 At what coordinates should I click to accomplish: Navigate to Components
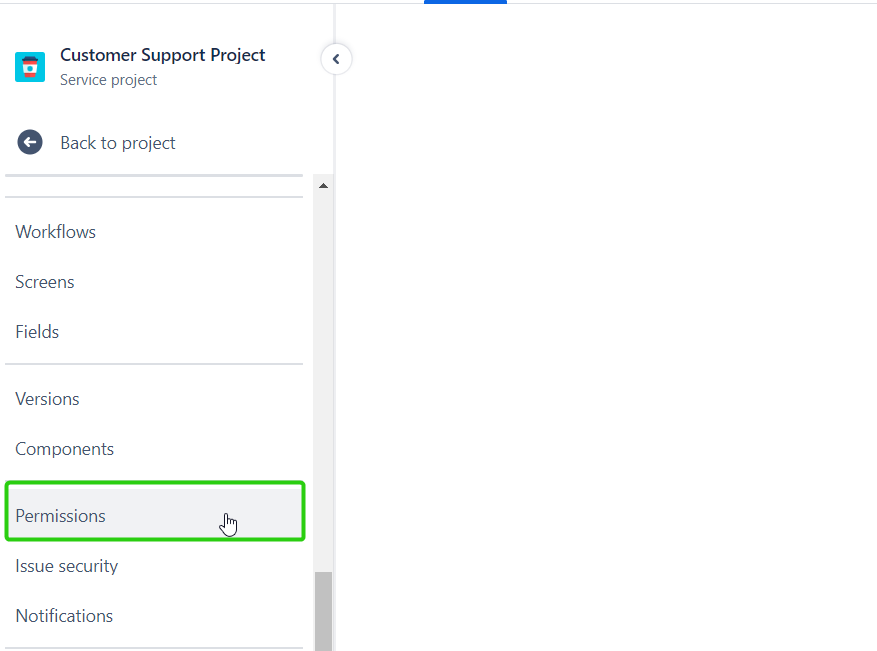pyautogui.click(x=65, y=449)
